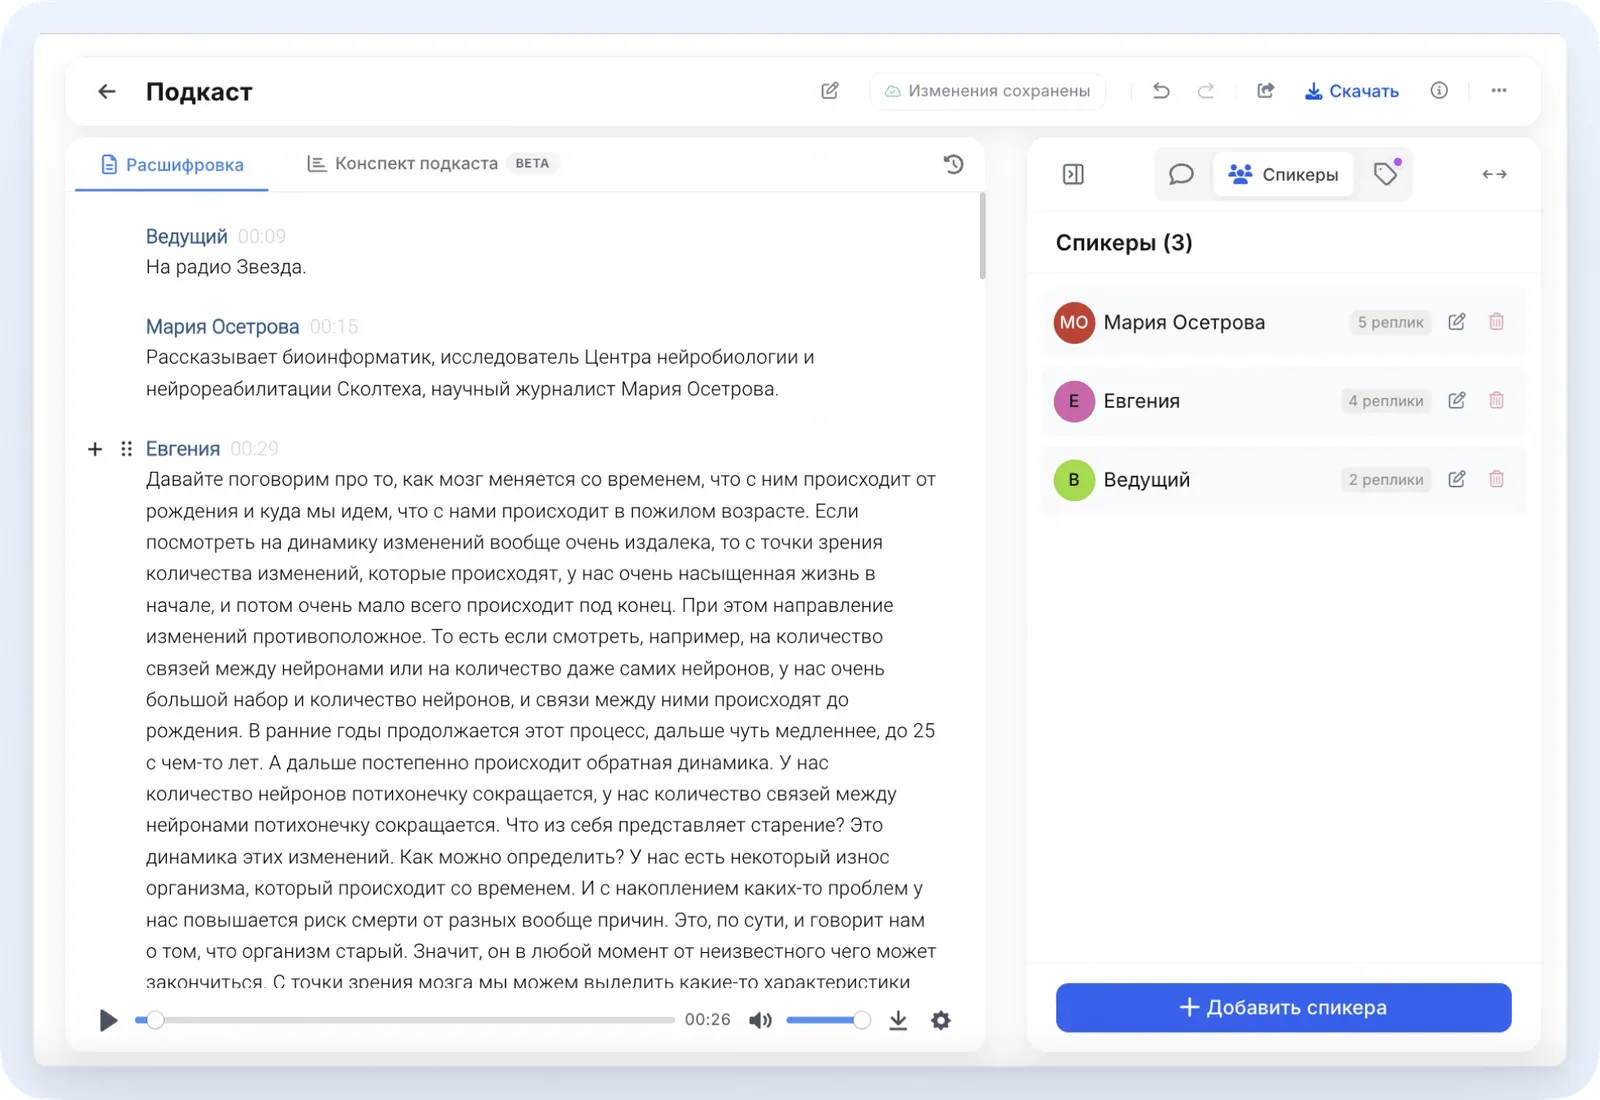Viewport: 1600px width, 1100px height.
Task: Share the transcript via export icon
Action: pos(1265,91)
